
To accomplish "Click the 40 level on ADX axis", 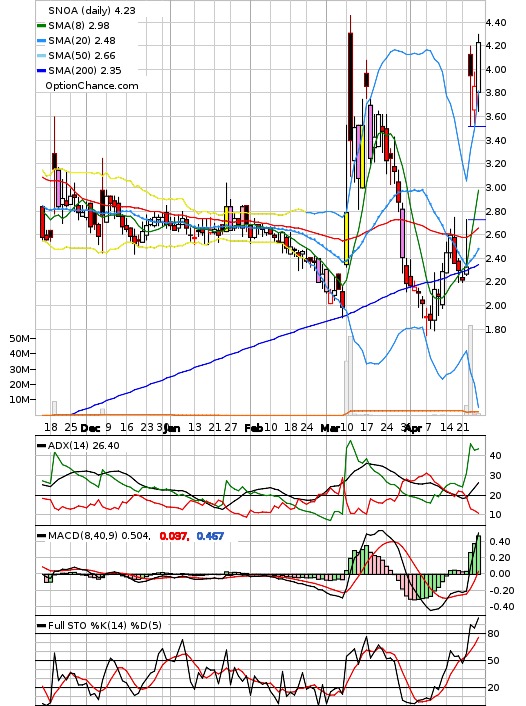I will (x=495, y=456).
